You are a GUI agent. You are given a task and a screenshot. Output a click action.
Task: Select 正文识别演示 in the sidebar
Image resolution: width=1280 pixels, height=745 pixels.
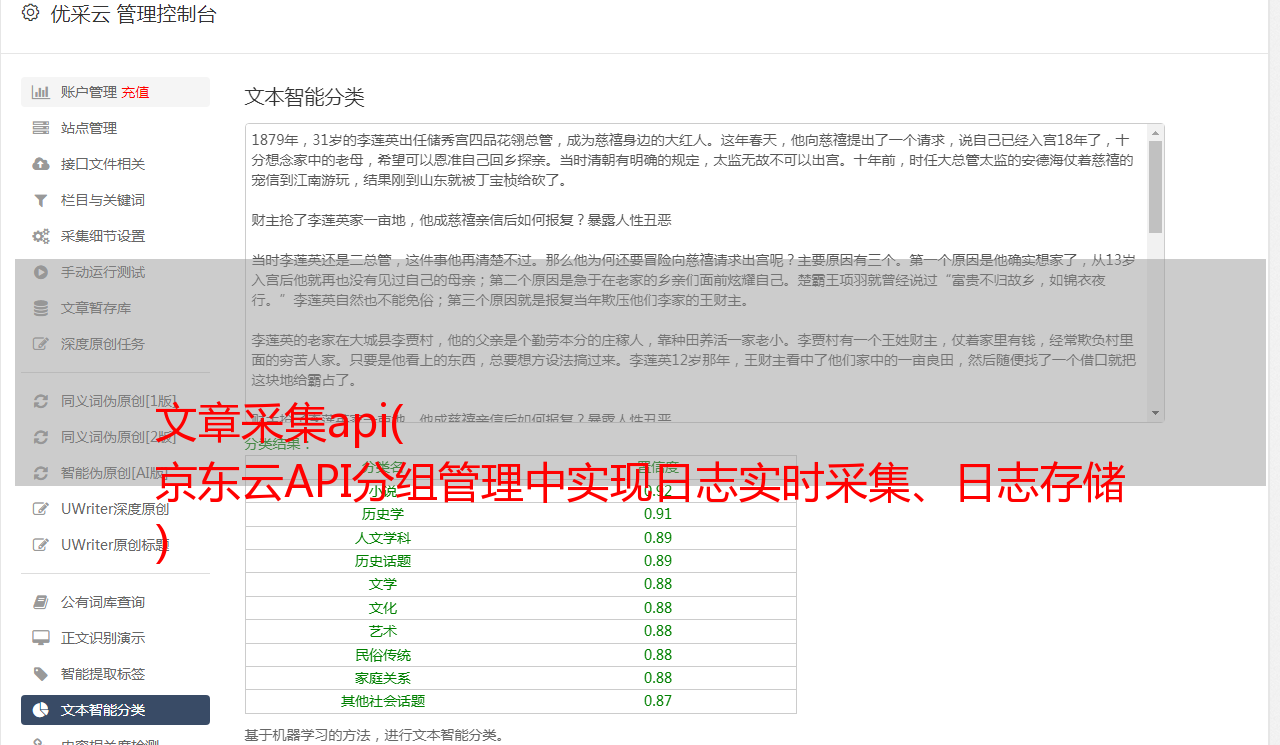pos(103,638)
